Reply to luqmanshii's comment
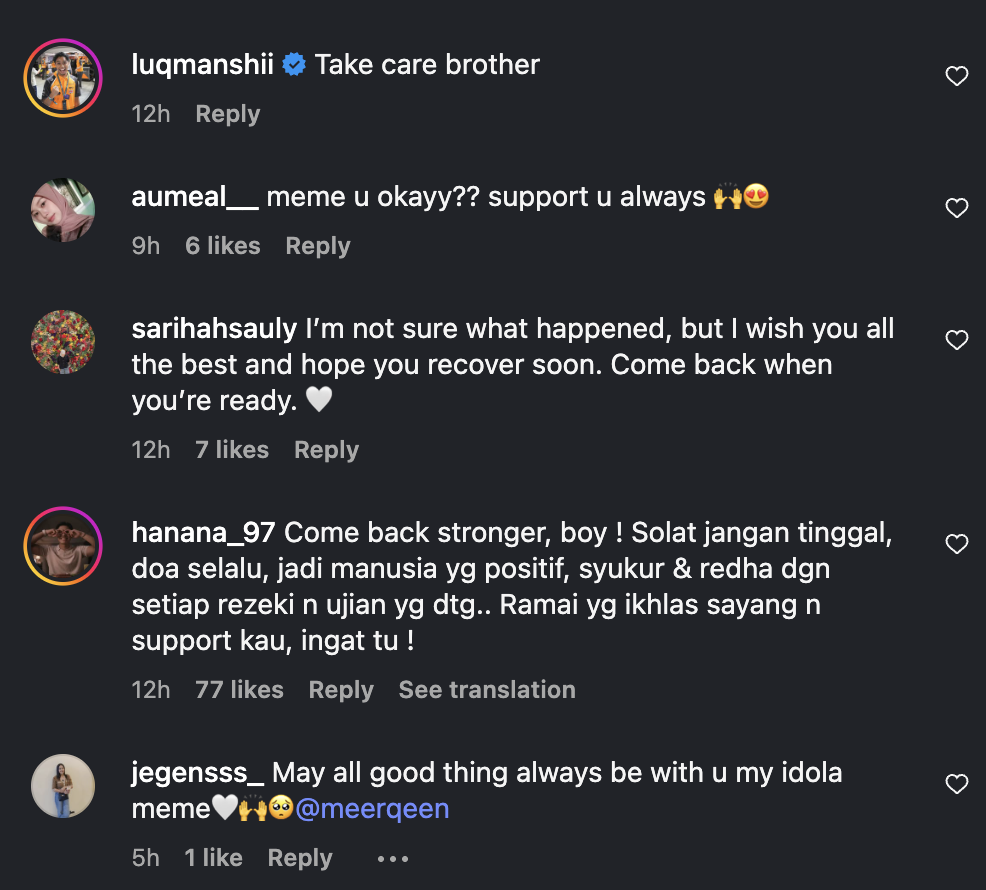 coord(227,114)
